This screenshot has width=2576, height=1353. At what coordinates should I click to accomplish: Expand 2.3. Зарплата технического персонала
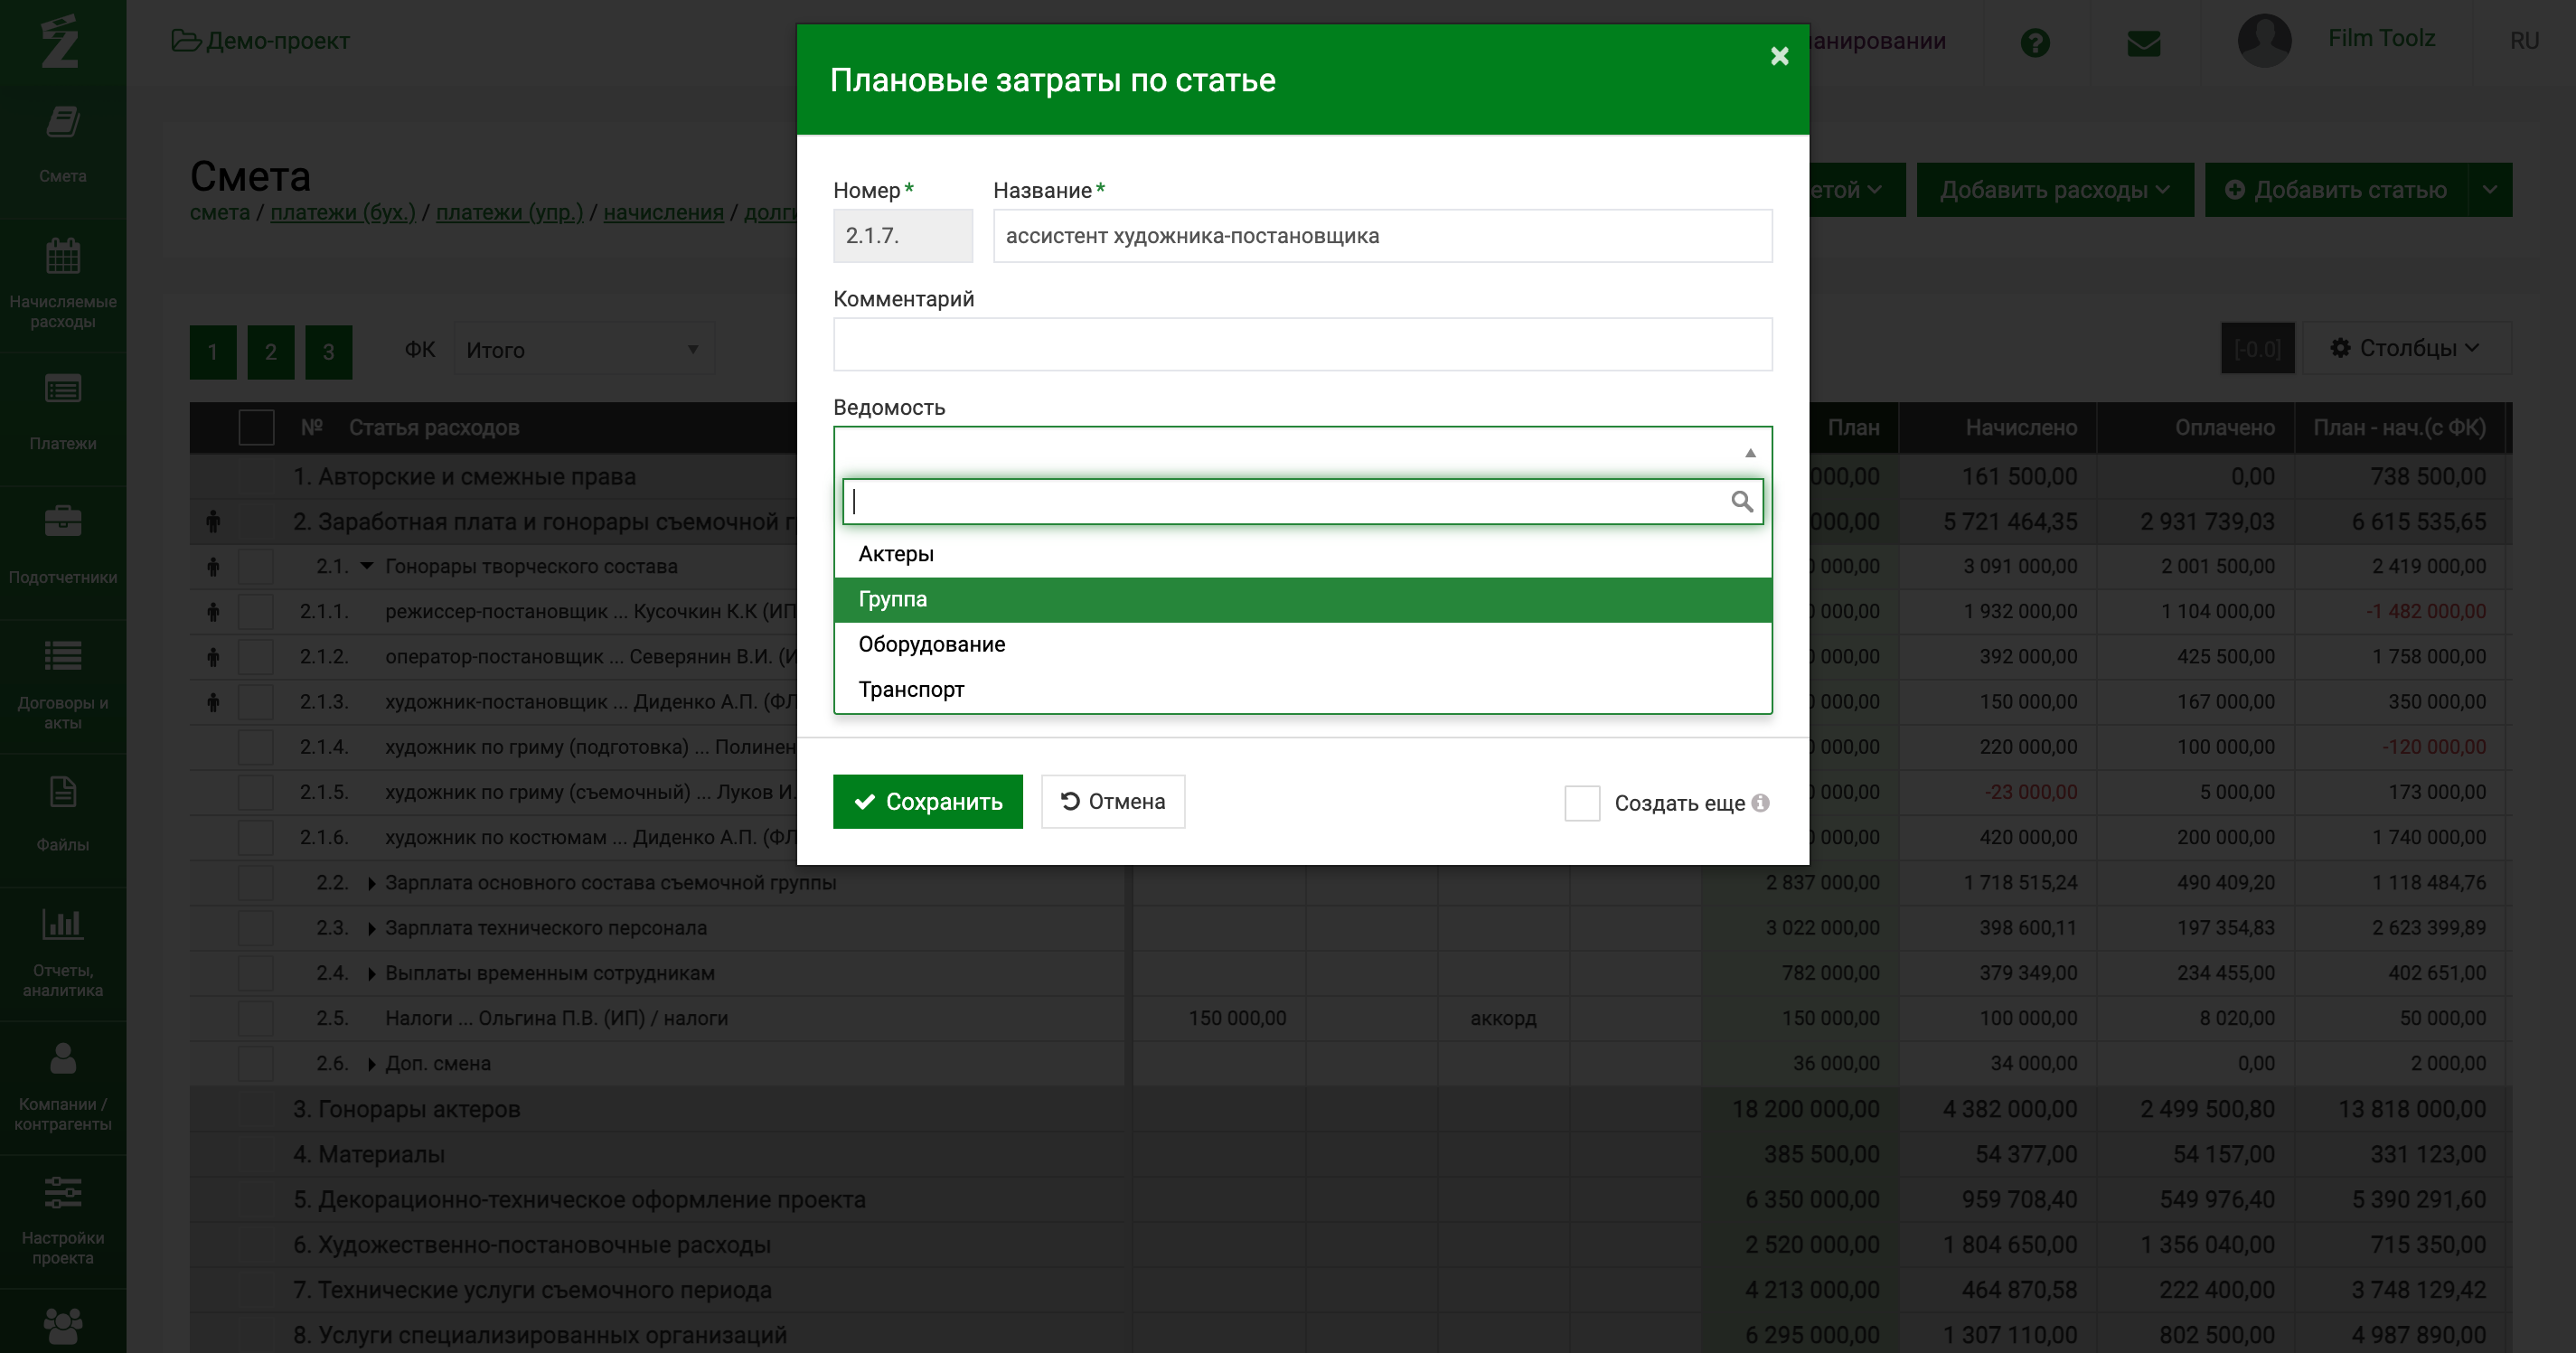click(371, 928)
